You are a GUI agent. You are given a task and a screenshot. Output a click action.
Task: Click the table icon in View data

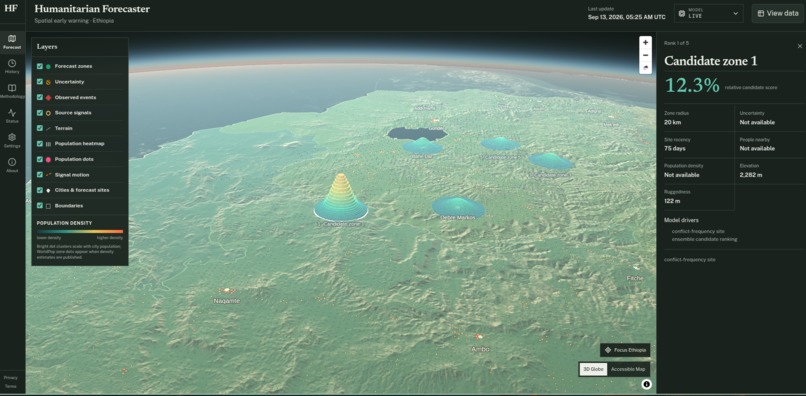761,13
